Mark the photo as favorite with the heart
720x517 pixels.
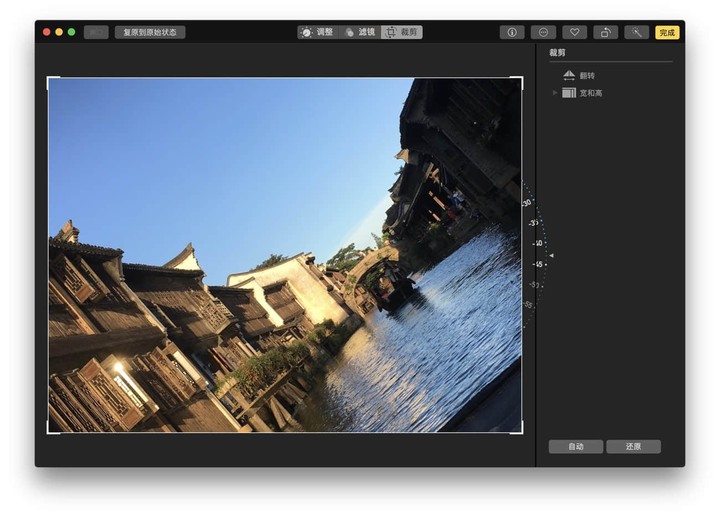pos(574,32)
